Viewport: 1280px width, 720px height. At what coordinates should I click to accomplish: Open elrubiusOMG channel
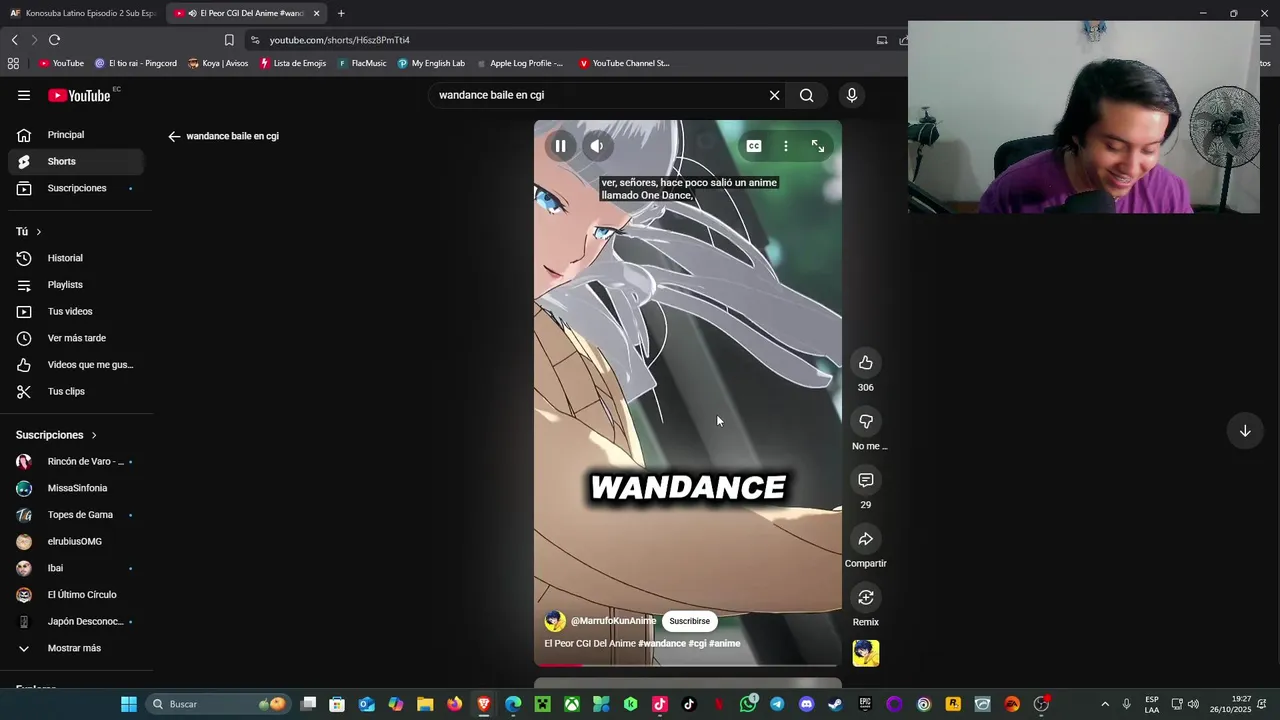[75, 541]
